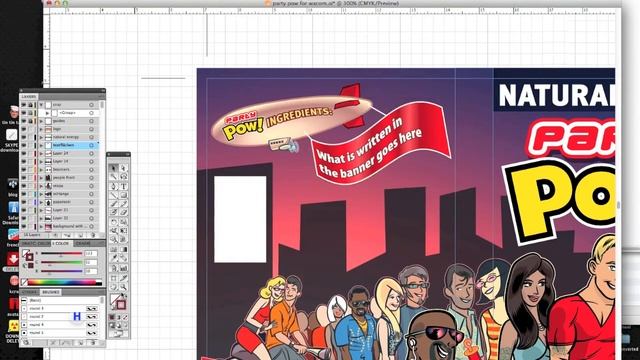The image size is (640, 360).
Task: Toggle the lock column on the logo layer
Action: click(30, 129)
